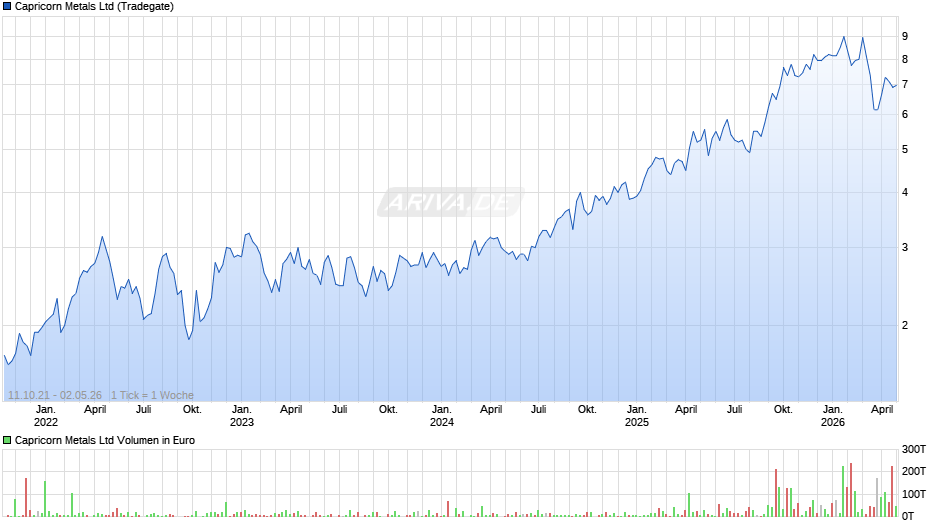This screenshot has width=940, height=526.
Task: Click the '1 Tick = 1 Woche' text
Action: 152,395
